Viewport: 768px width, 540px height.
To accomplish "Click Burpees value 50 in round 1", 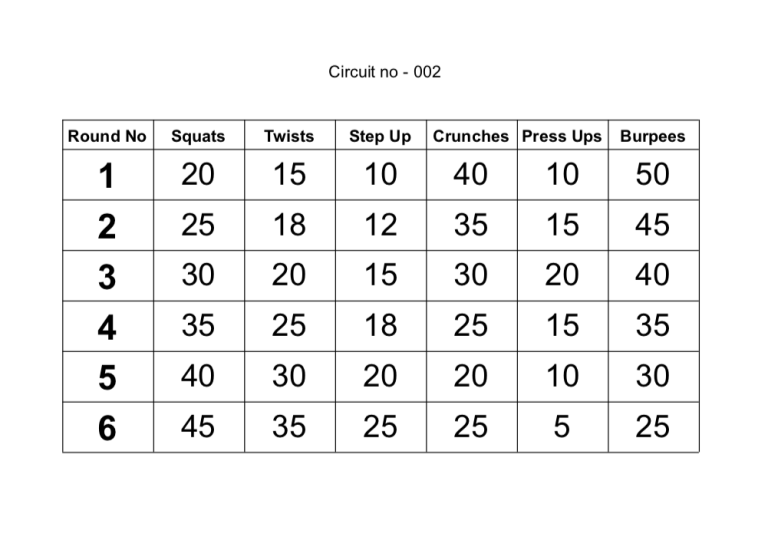I will click(652, 174).
